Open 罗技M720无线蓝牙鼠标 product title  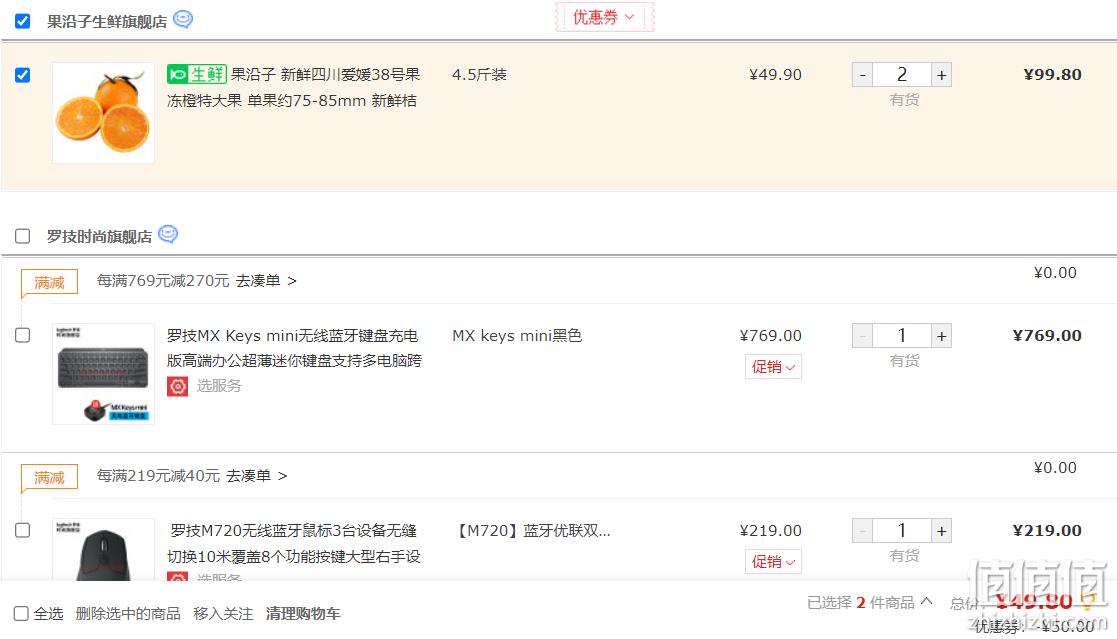tap(294, 543)
